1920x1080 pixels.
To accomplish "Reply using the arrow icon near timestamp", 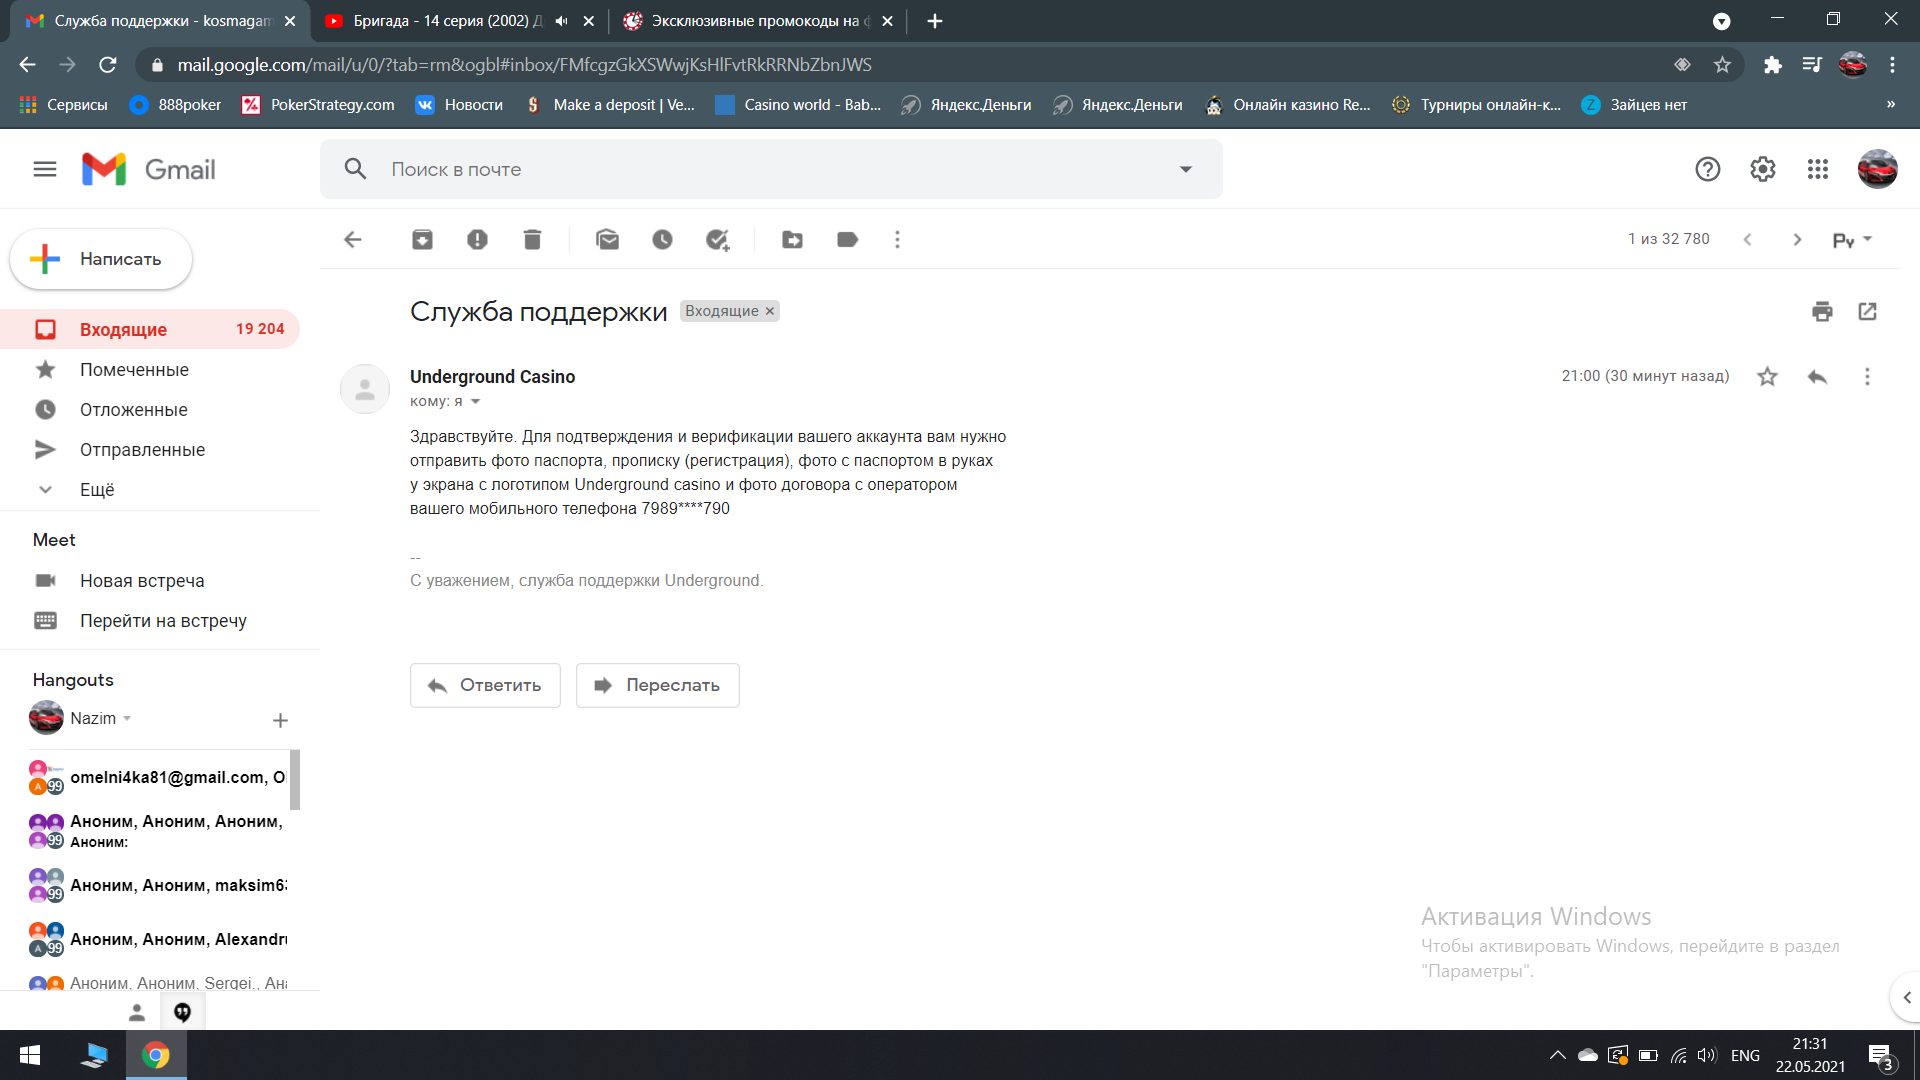I will (1817, 377).
